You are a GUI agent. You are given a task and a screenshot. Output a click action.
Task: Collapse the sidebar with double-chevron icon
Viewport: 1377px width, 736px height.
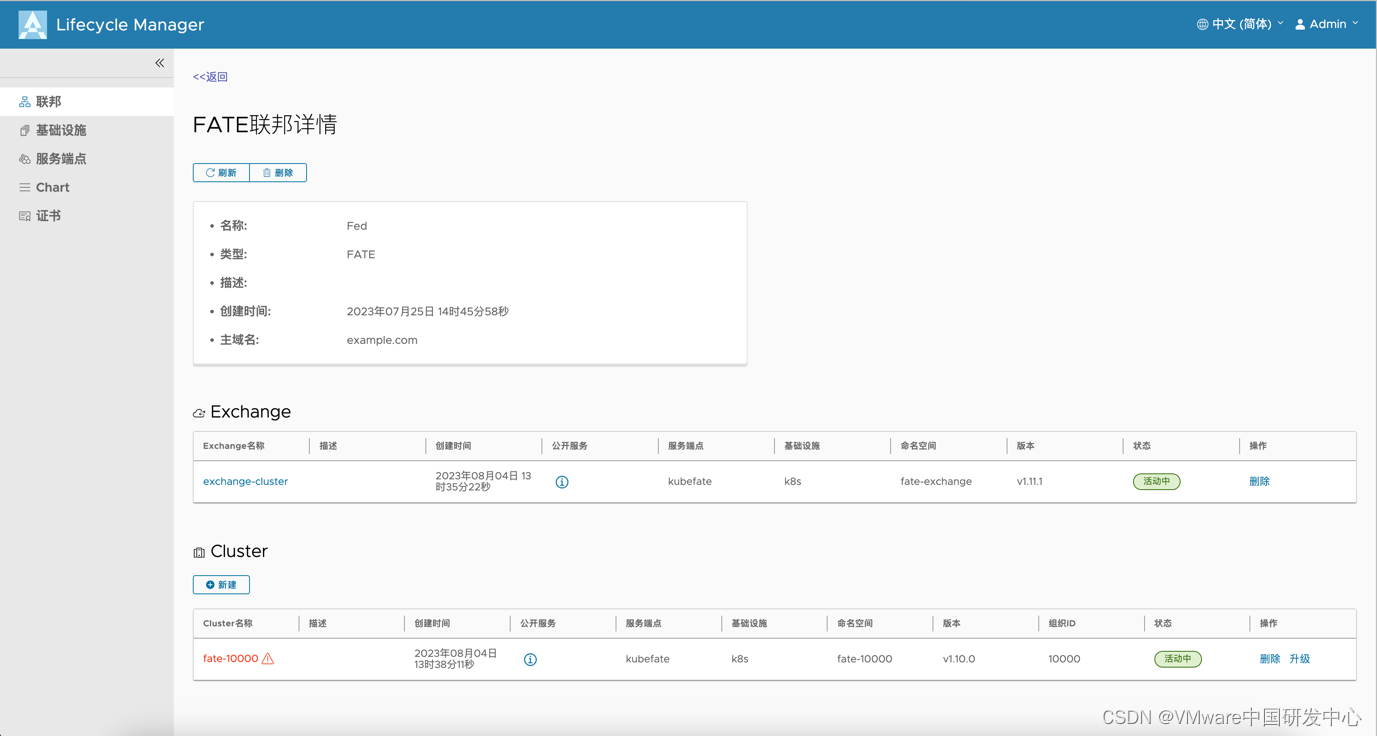point(159,63)
